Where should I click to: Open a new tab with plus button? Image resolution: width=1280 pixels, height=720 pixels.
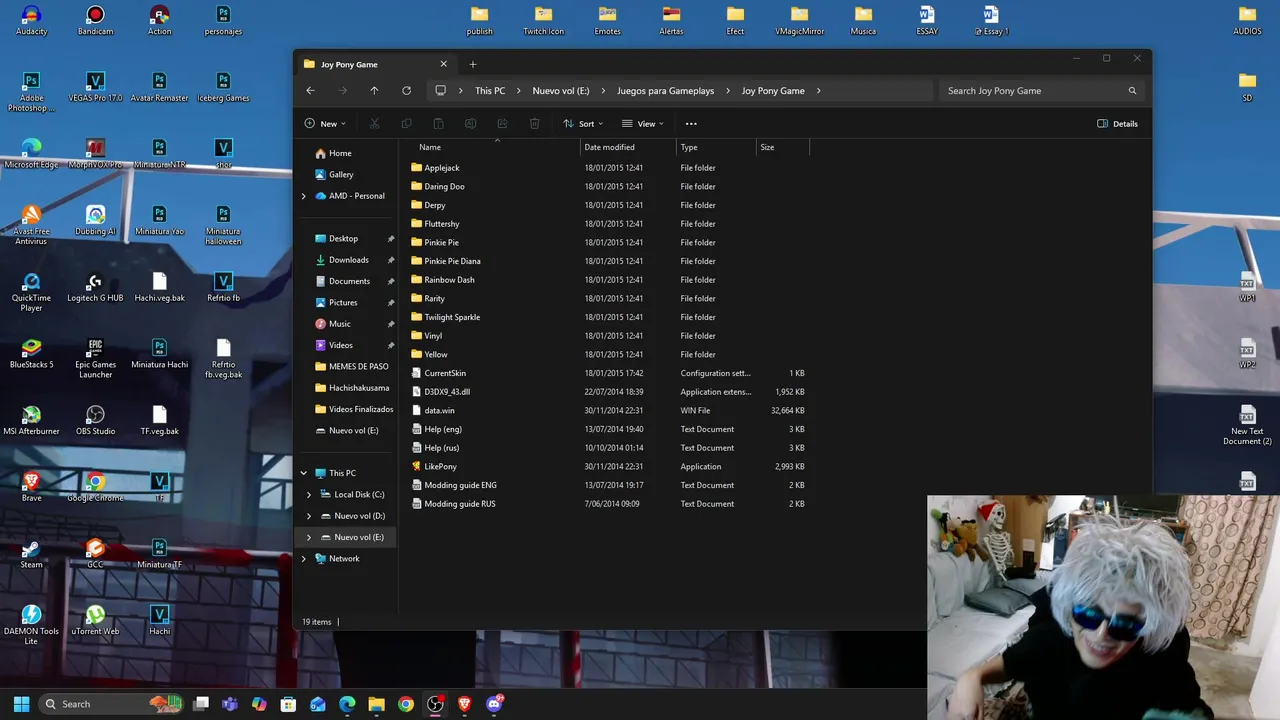click(x=473, y=64)
